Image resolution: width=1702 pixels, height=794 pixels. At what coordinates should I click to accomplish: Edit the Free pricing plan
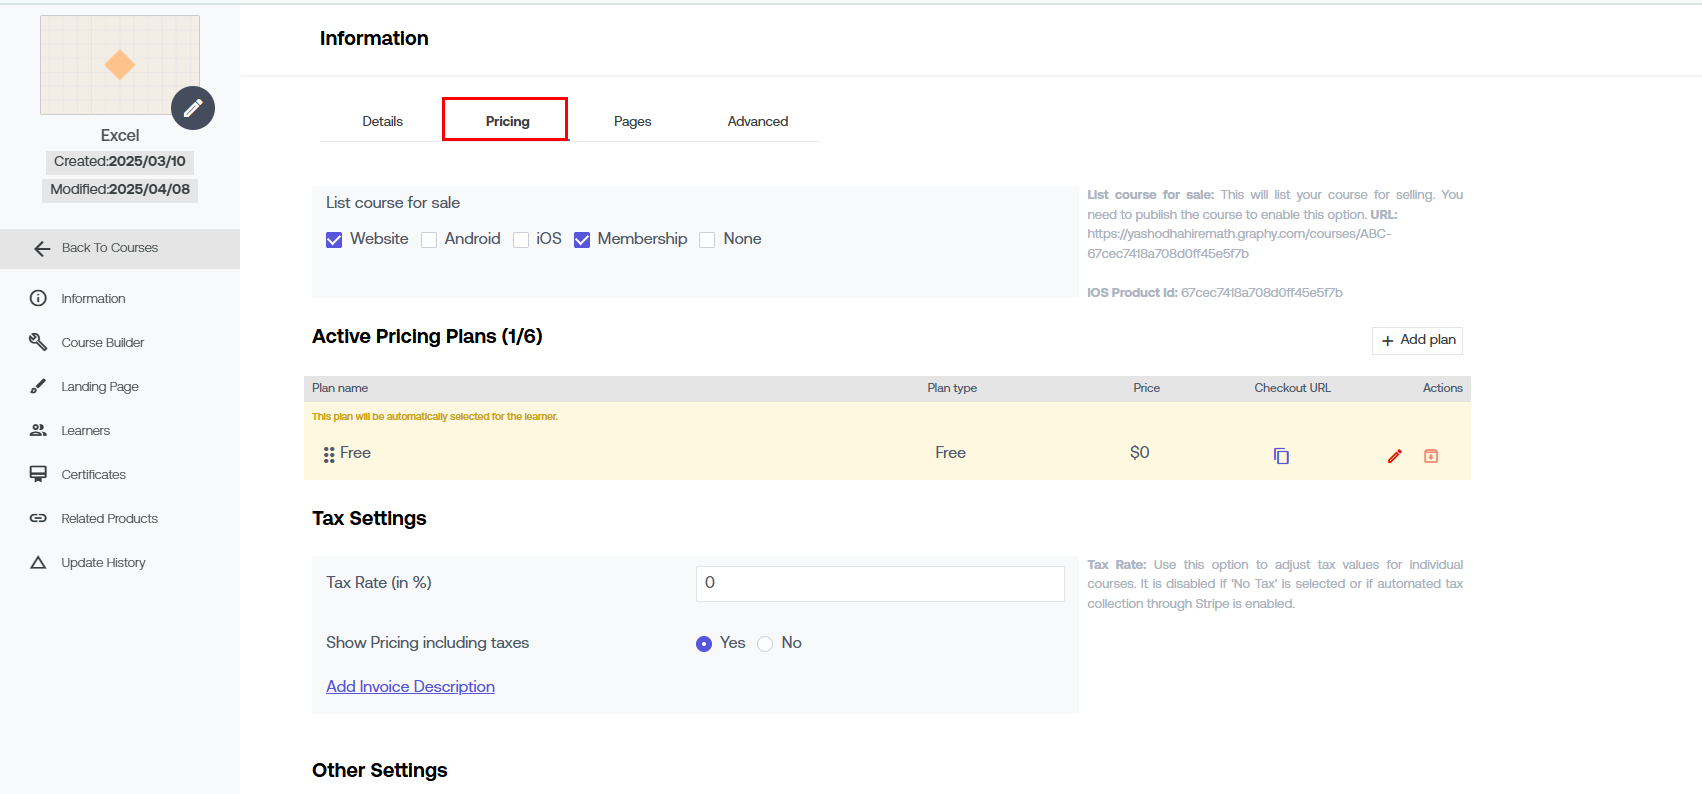pos(1395,456)
